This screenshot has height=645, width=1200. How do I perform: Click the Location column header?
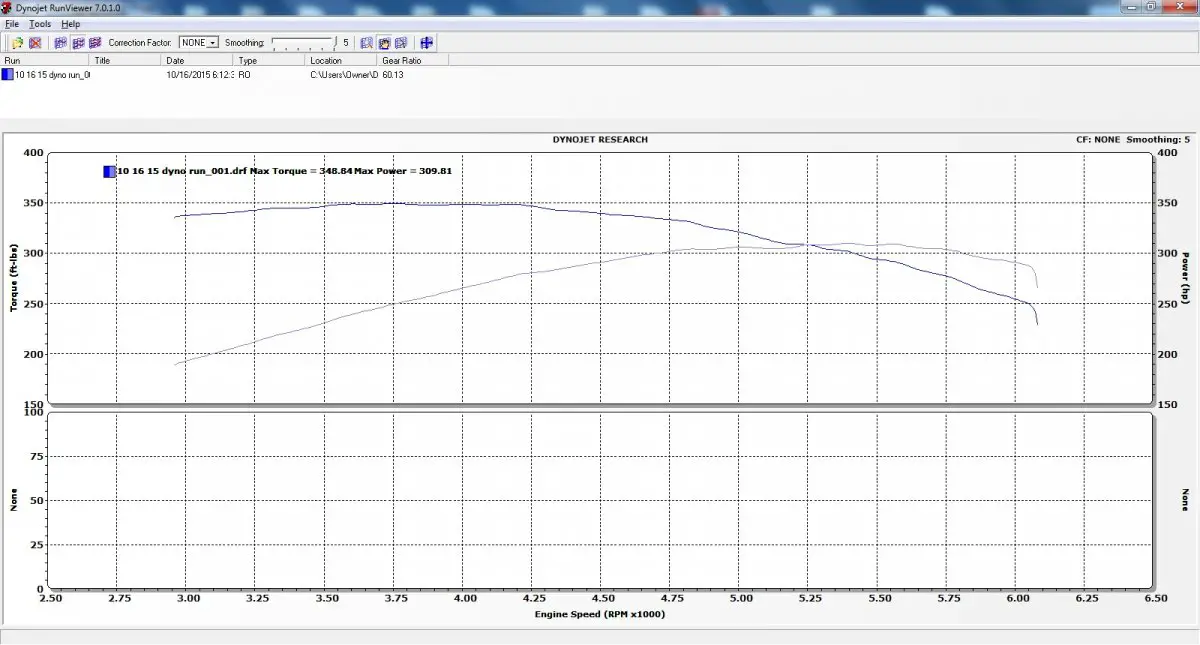(342, 60)
